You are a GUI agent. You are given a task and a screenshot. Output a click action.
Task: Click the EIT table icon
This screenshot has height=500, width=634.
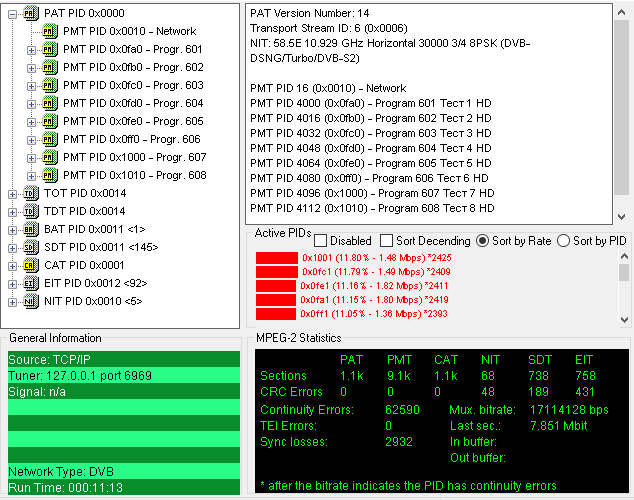(31, 283)
